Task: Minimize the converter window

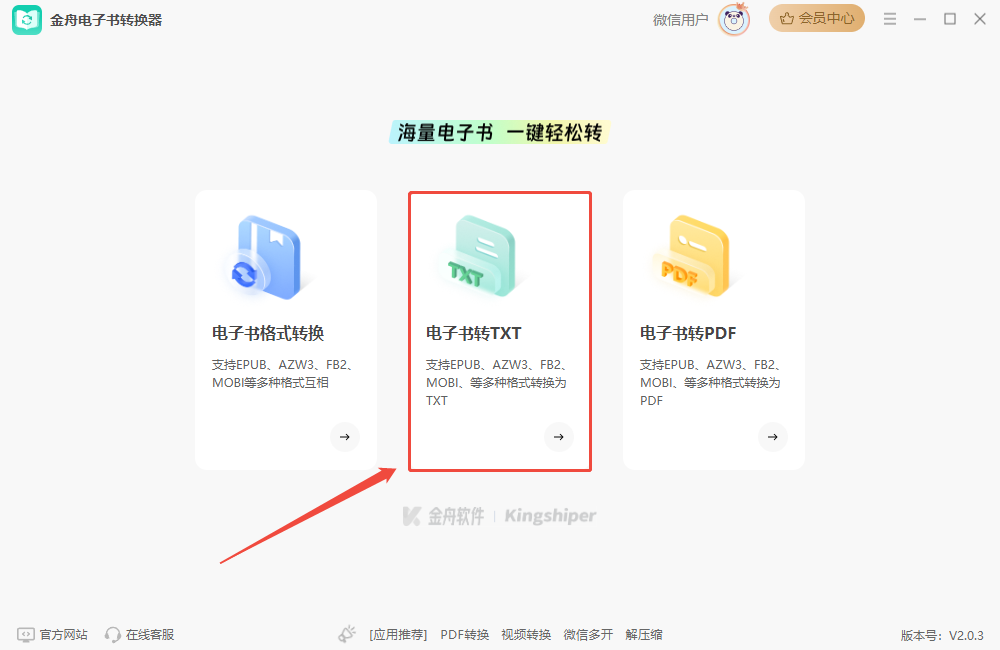Action: (x=920, y=19)
